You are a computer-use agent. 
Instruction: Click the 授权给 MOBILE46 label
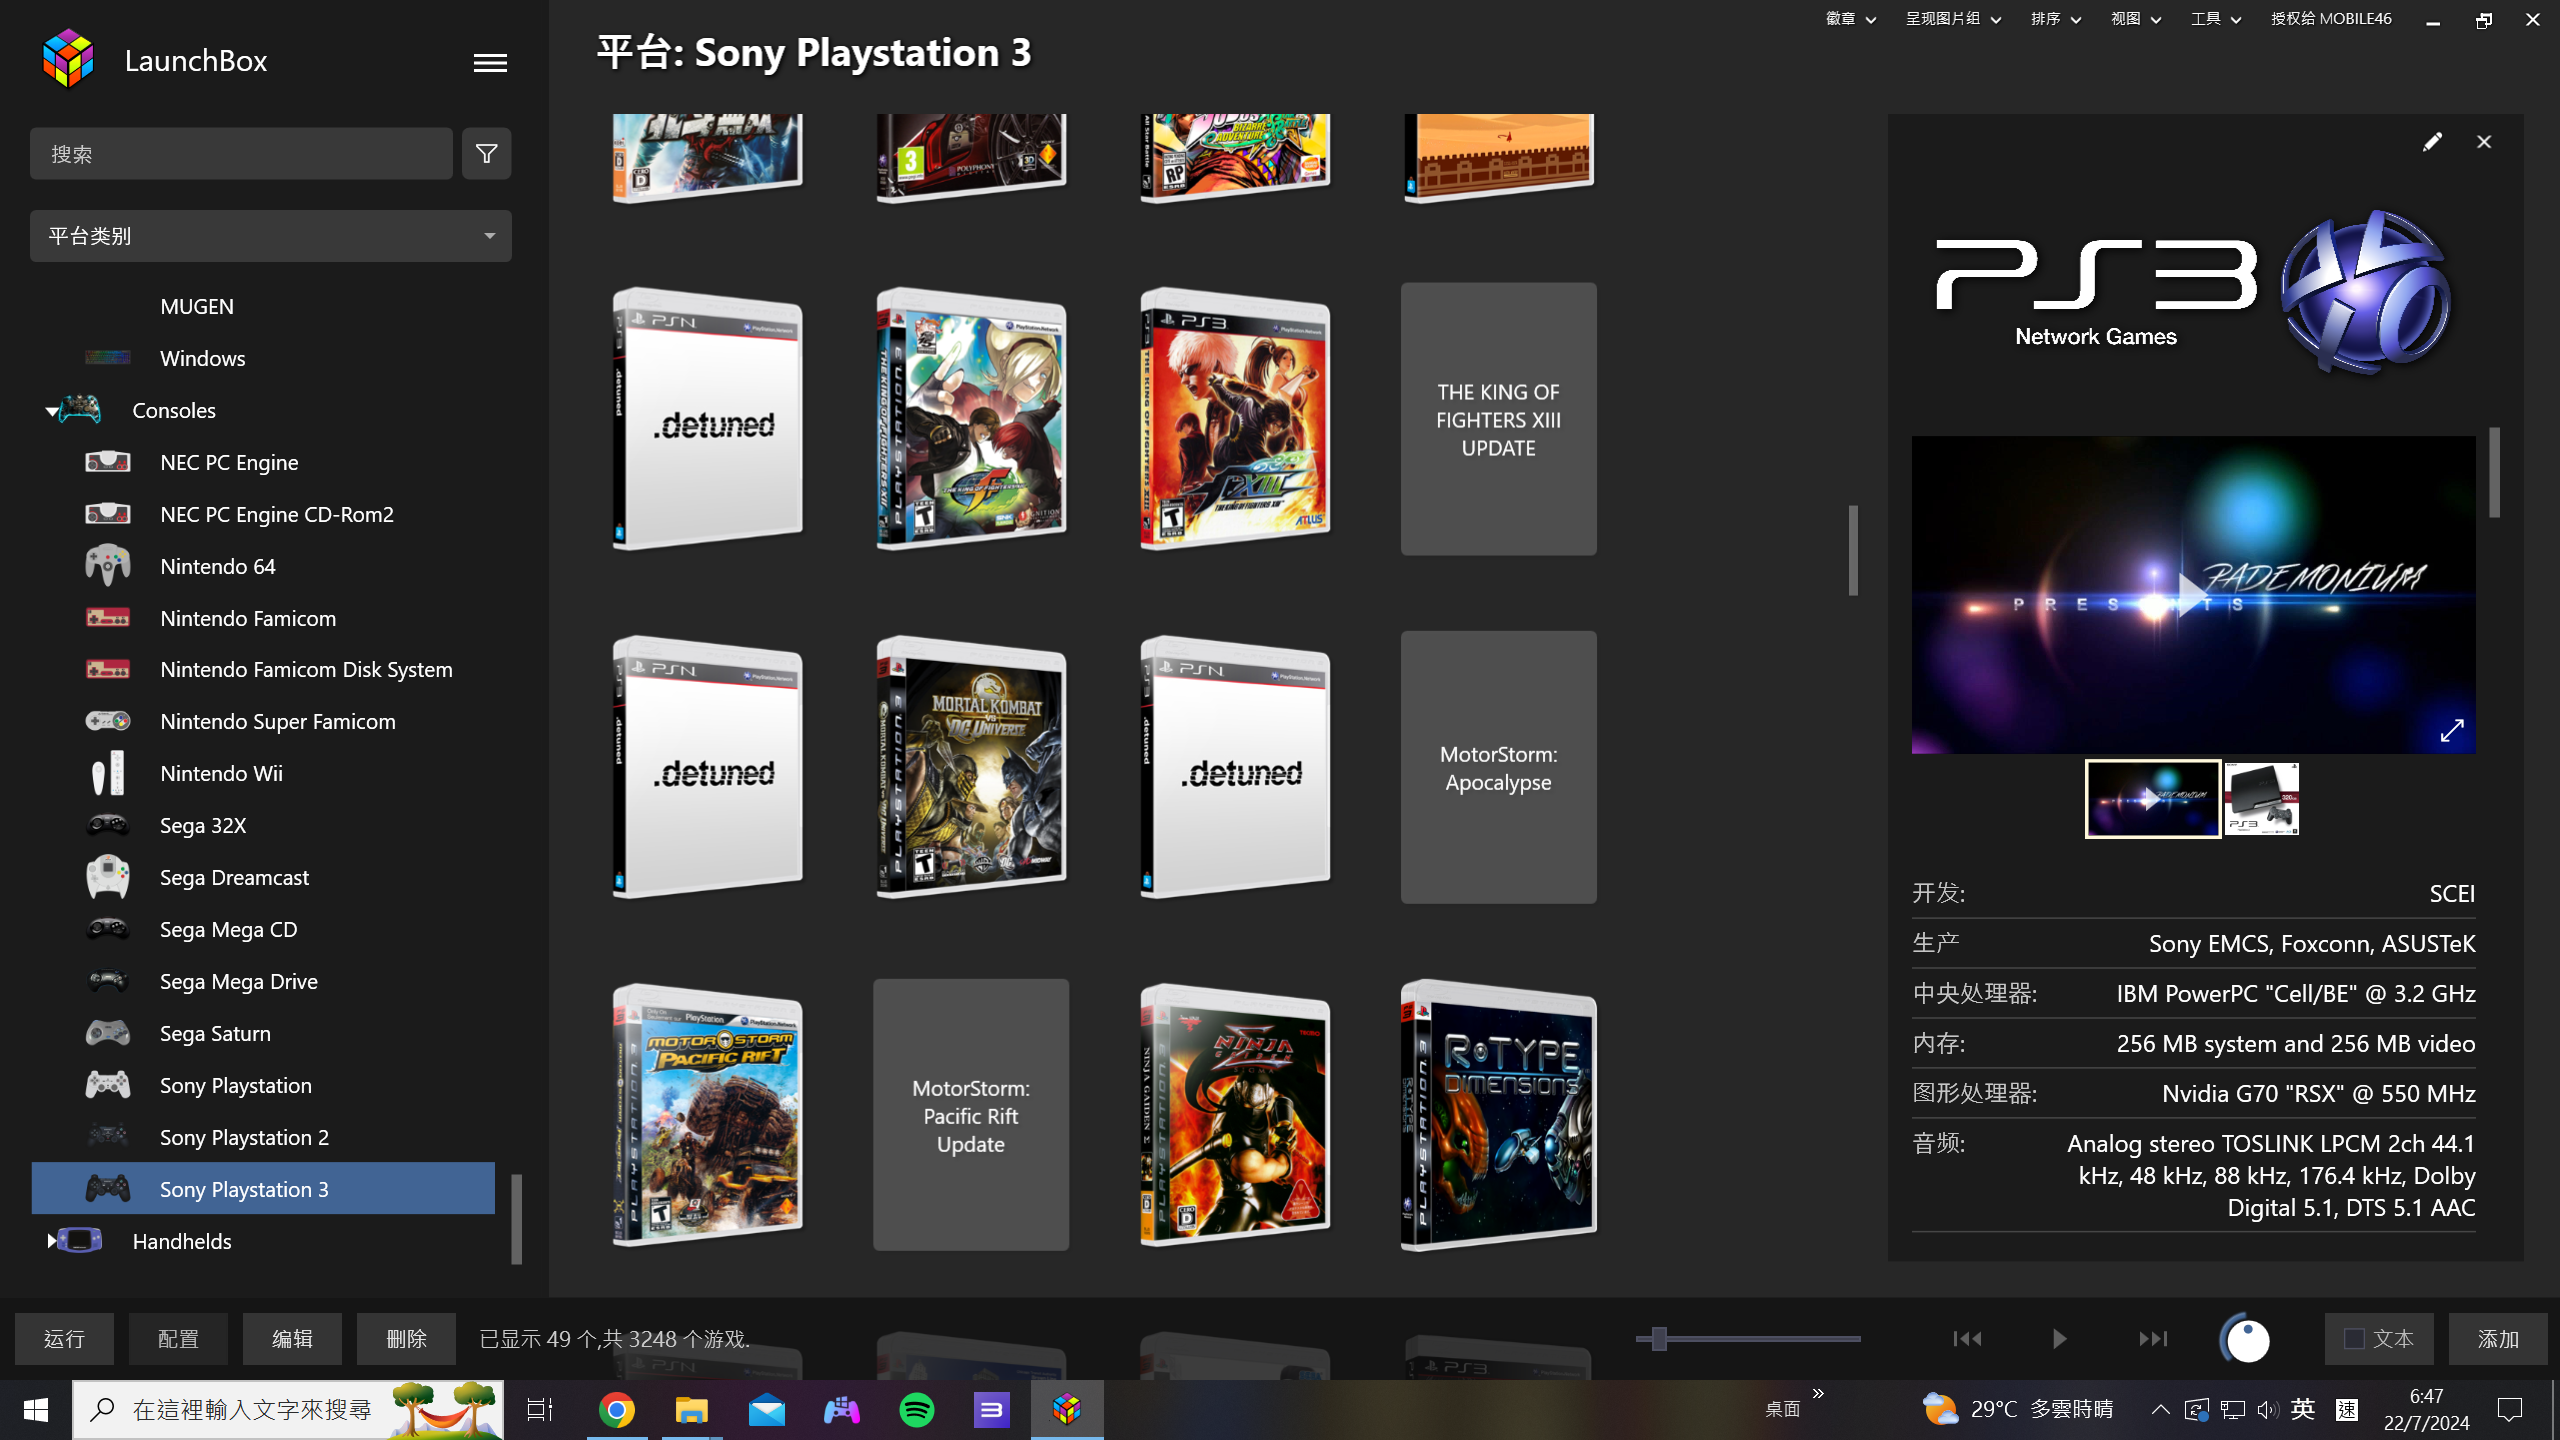tap(2331, 19)
